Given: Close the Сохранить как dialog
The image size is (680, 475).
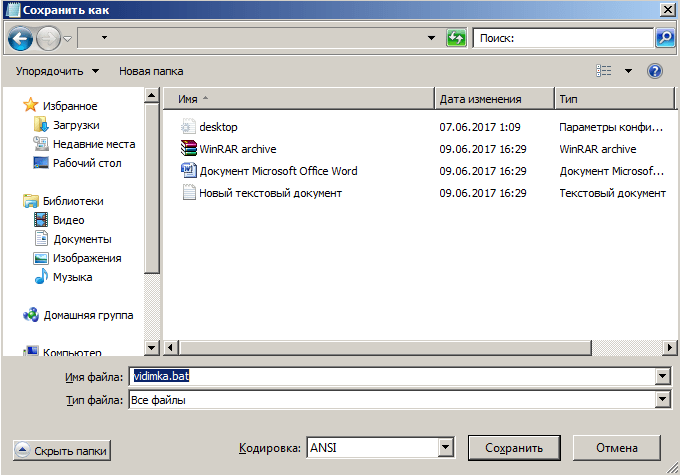Looking at the screenshot, I should pos(667,10).
